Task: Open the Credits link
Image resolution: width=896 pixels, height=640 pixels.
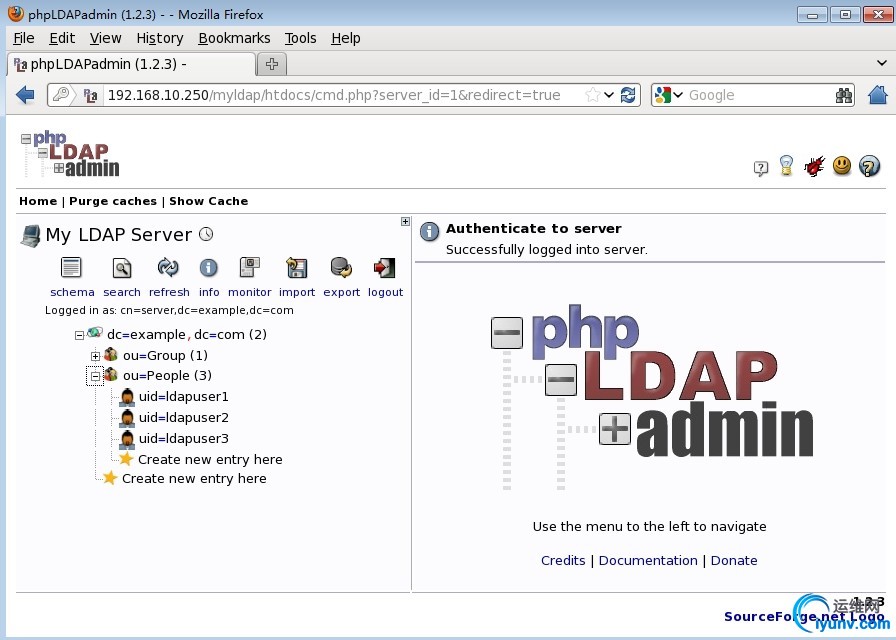Action: [563, 561]
